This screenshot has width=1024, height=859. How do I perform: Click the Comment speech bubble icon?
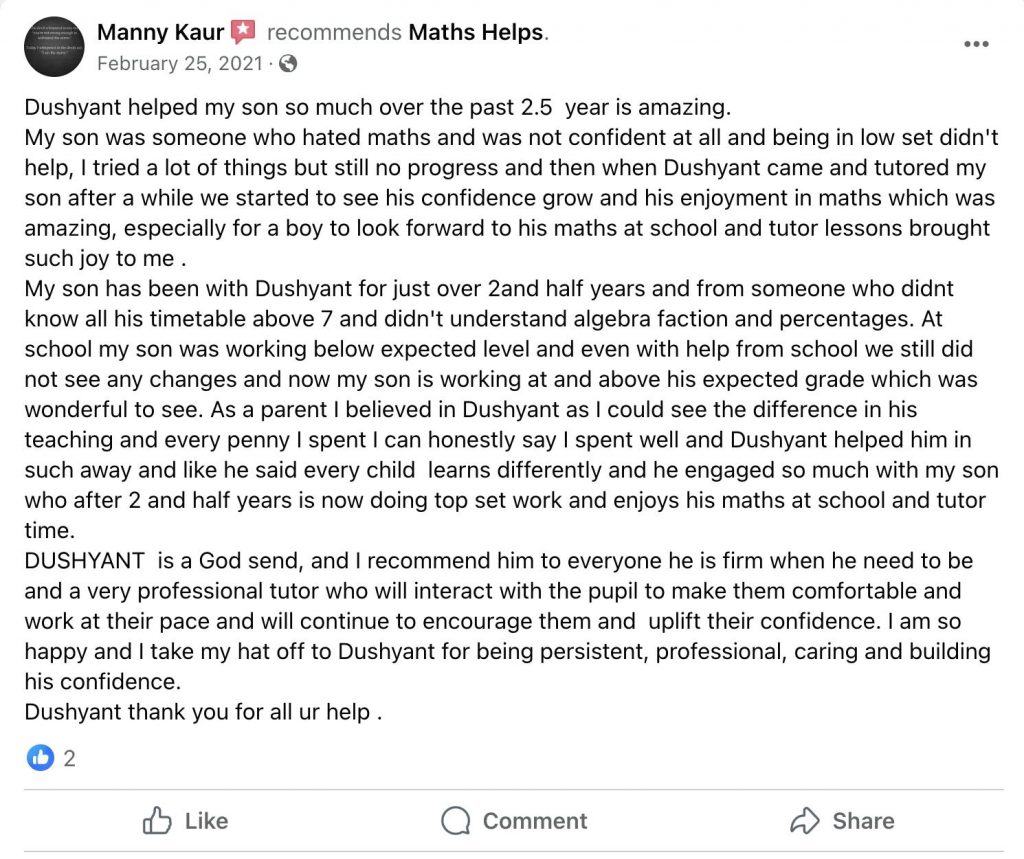click(x=456, y=821)
